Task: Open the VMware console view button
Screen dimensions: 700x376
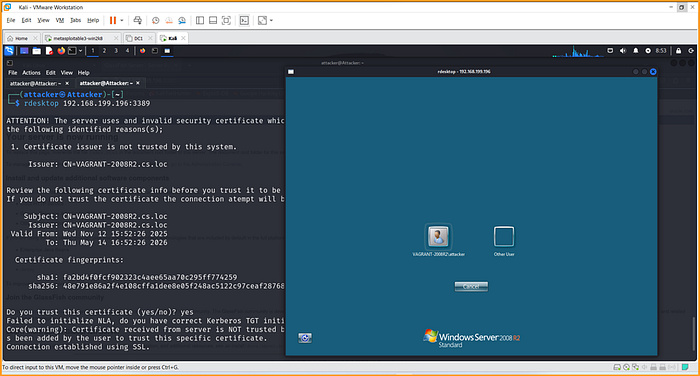Action: 244,21
